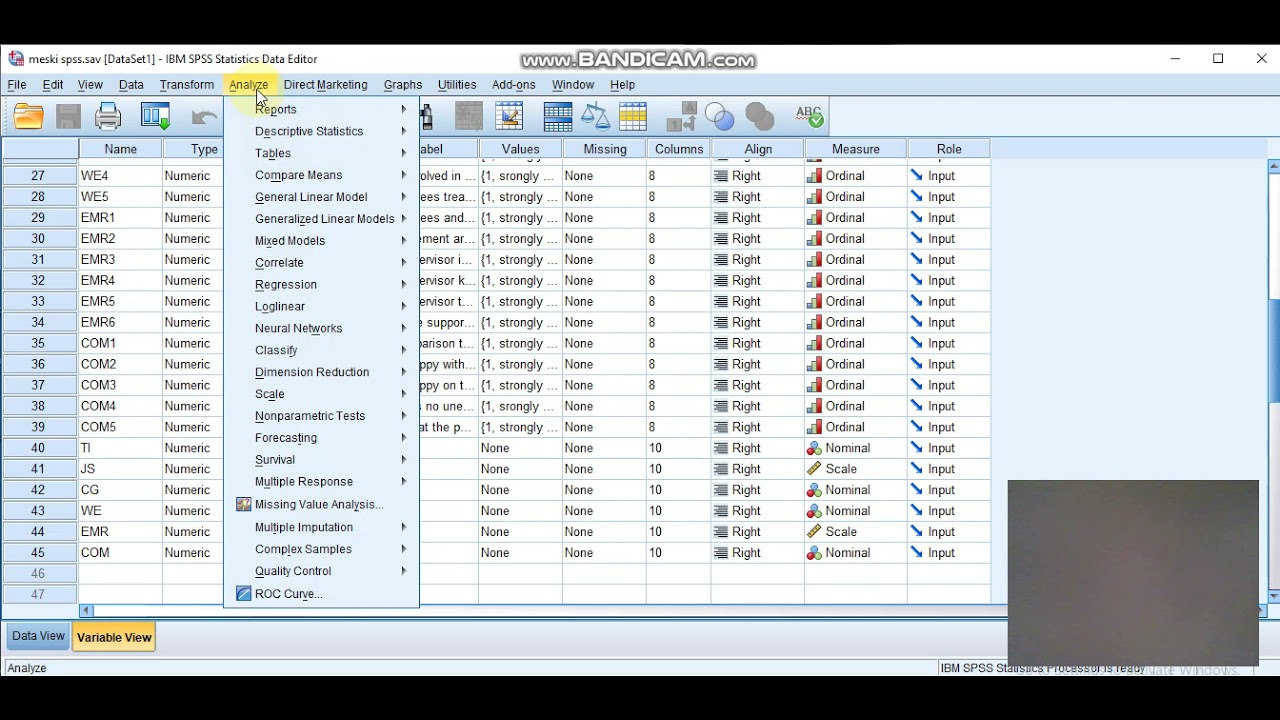Select ROC Curve menu entry
This screenshot has width=1280, height=720.
(x=321, y=594)
